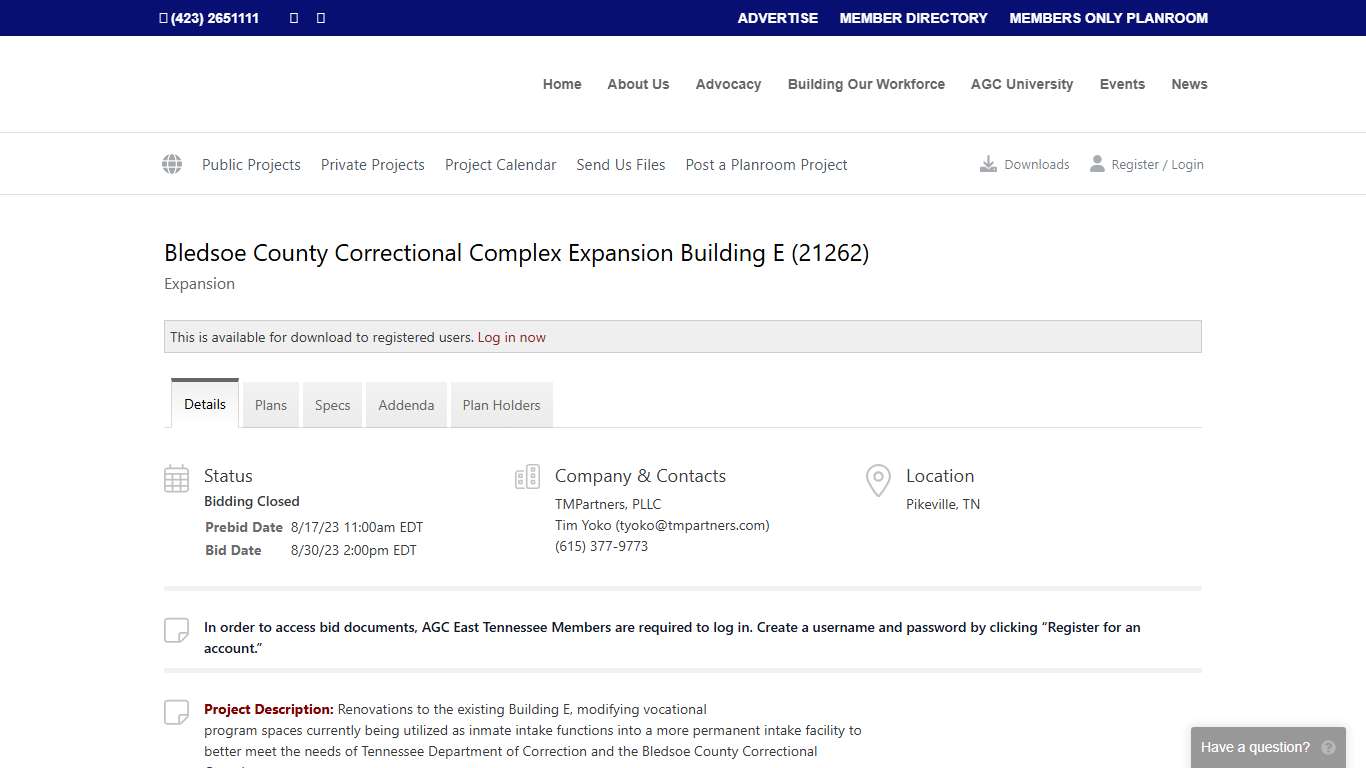Image resolution: width=1366 pixels, height=768 pixels.
Task: Open the Have a question? chat box
Action: click(x=1255, y=747)
